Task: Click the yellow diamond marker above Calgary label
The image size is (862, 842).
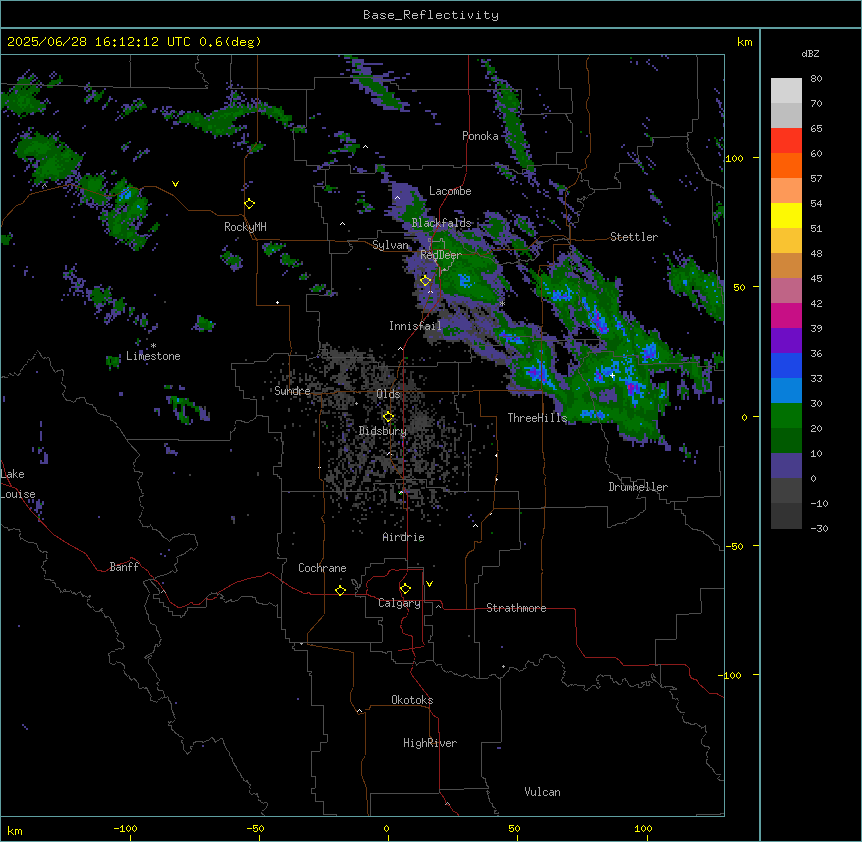Action: point(405,589)
